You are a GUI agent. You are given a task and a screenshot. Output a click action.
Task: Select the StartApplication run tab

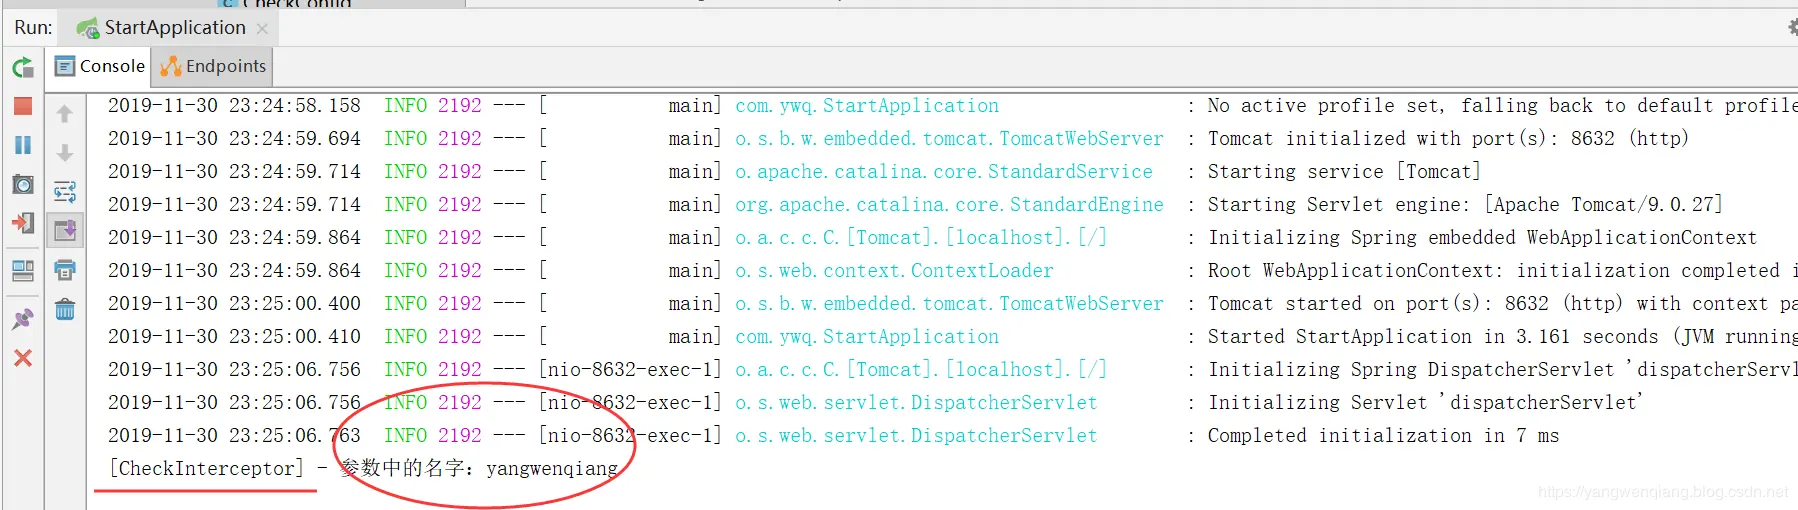click(174, 27)
